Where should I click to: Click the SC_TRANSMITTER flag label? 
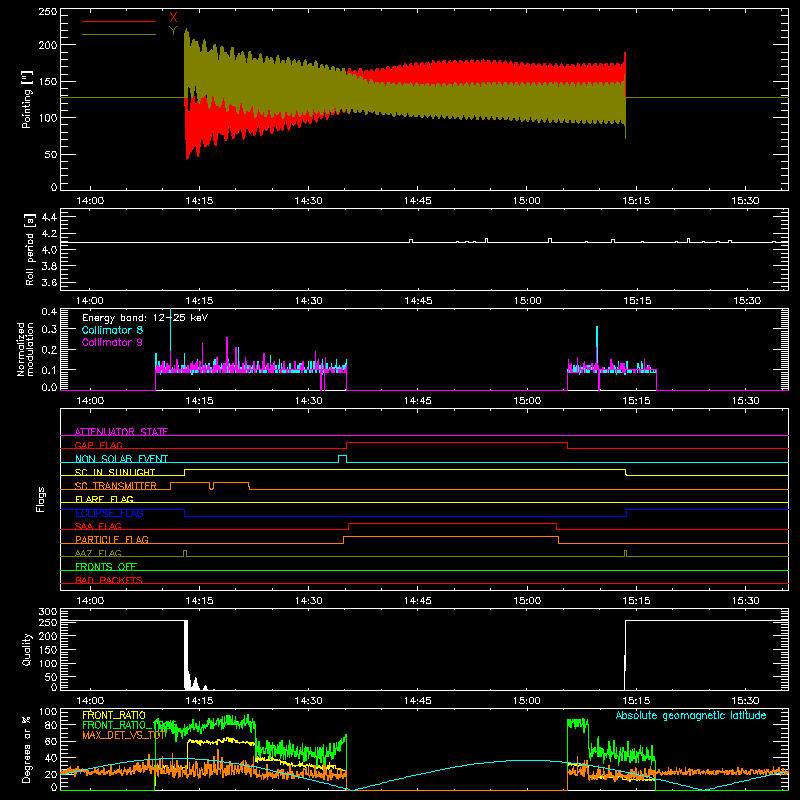(x=116, y=486)
